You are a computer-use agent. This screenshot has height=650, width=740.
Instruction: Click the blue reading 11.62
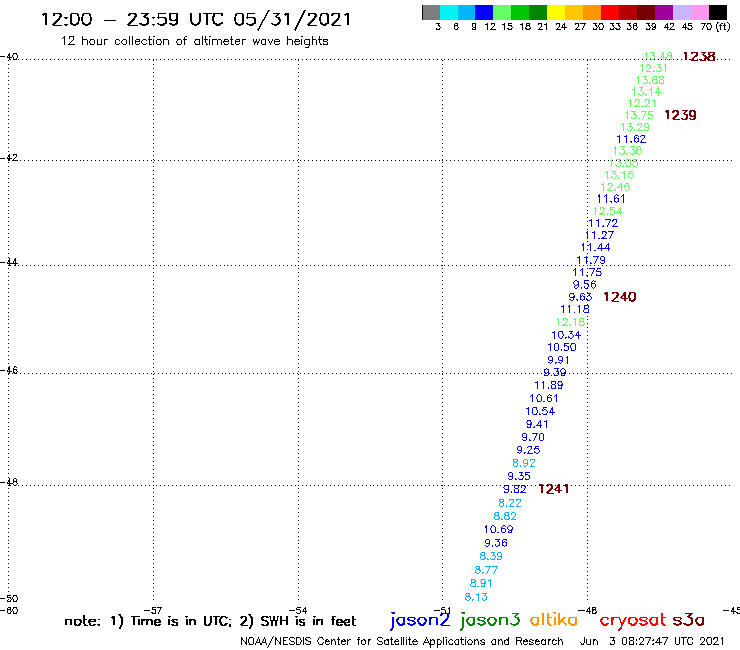coord(631,139)
